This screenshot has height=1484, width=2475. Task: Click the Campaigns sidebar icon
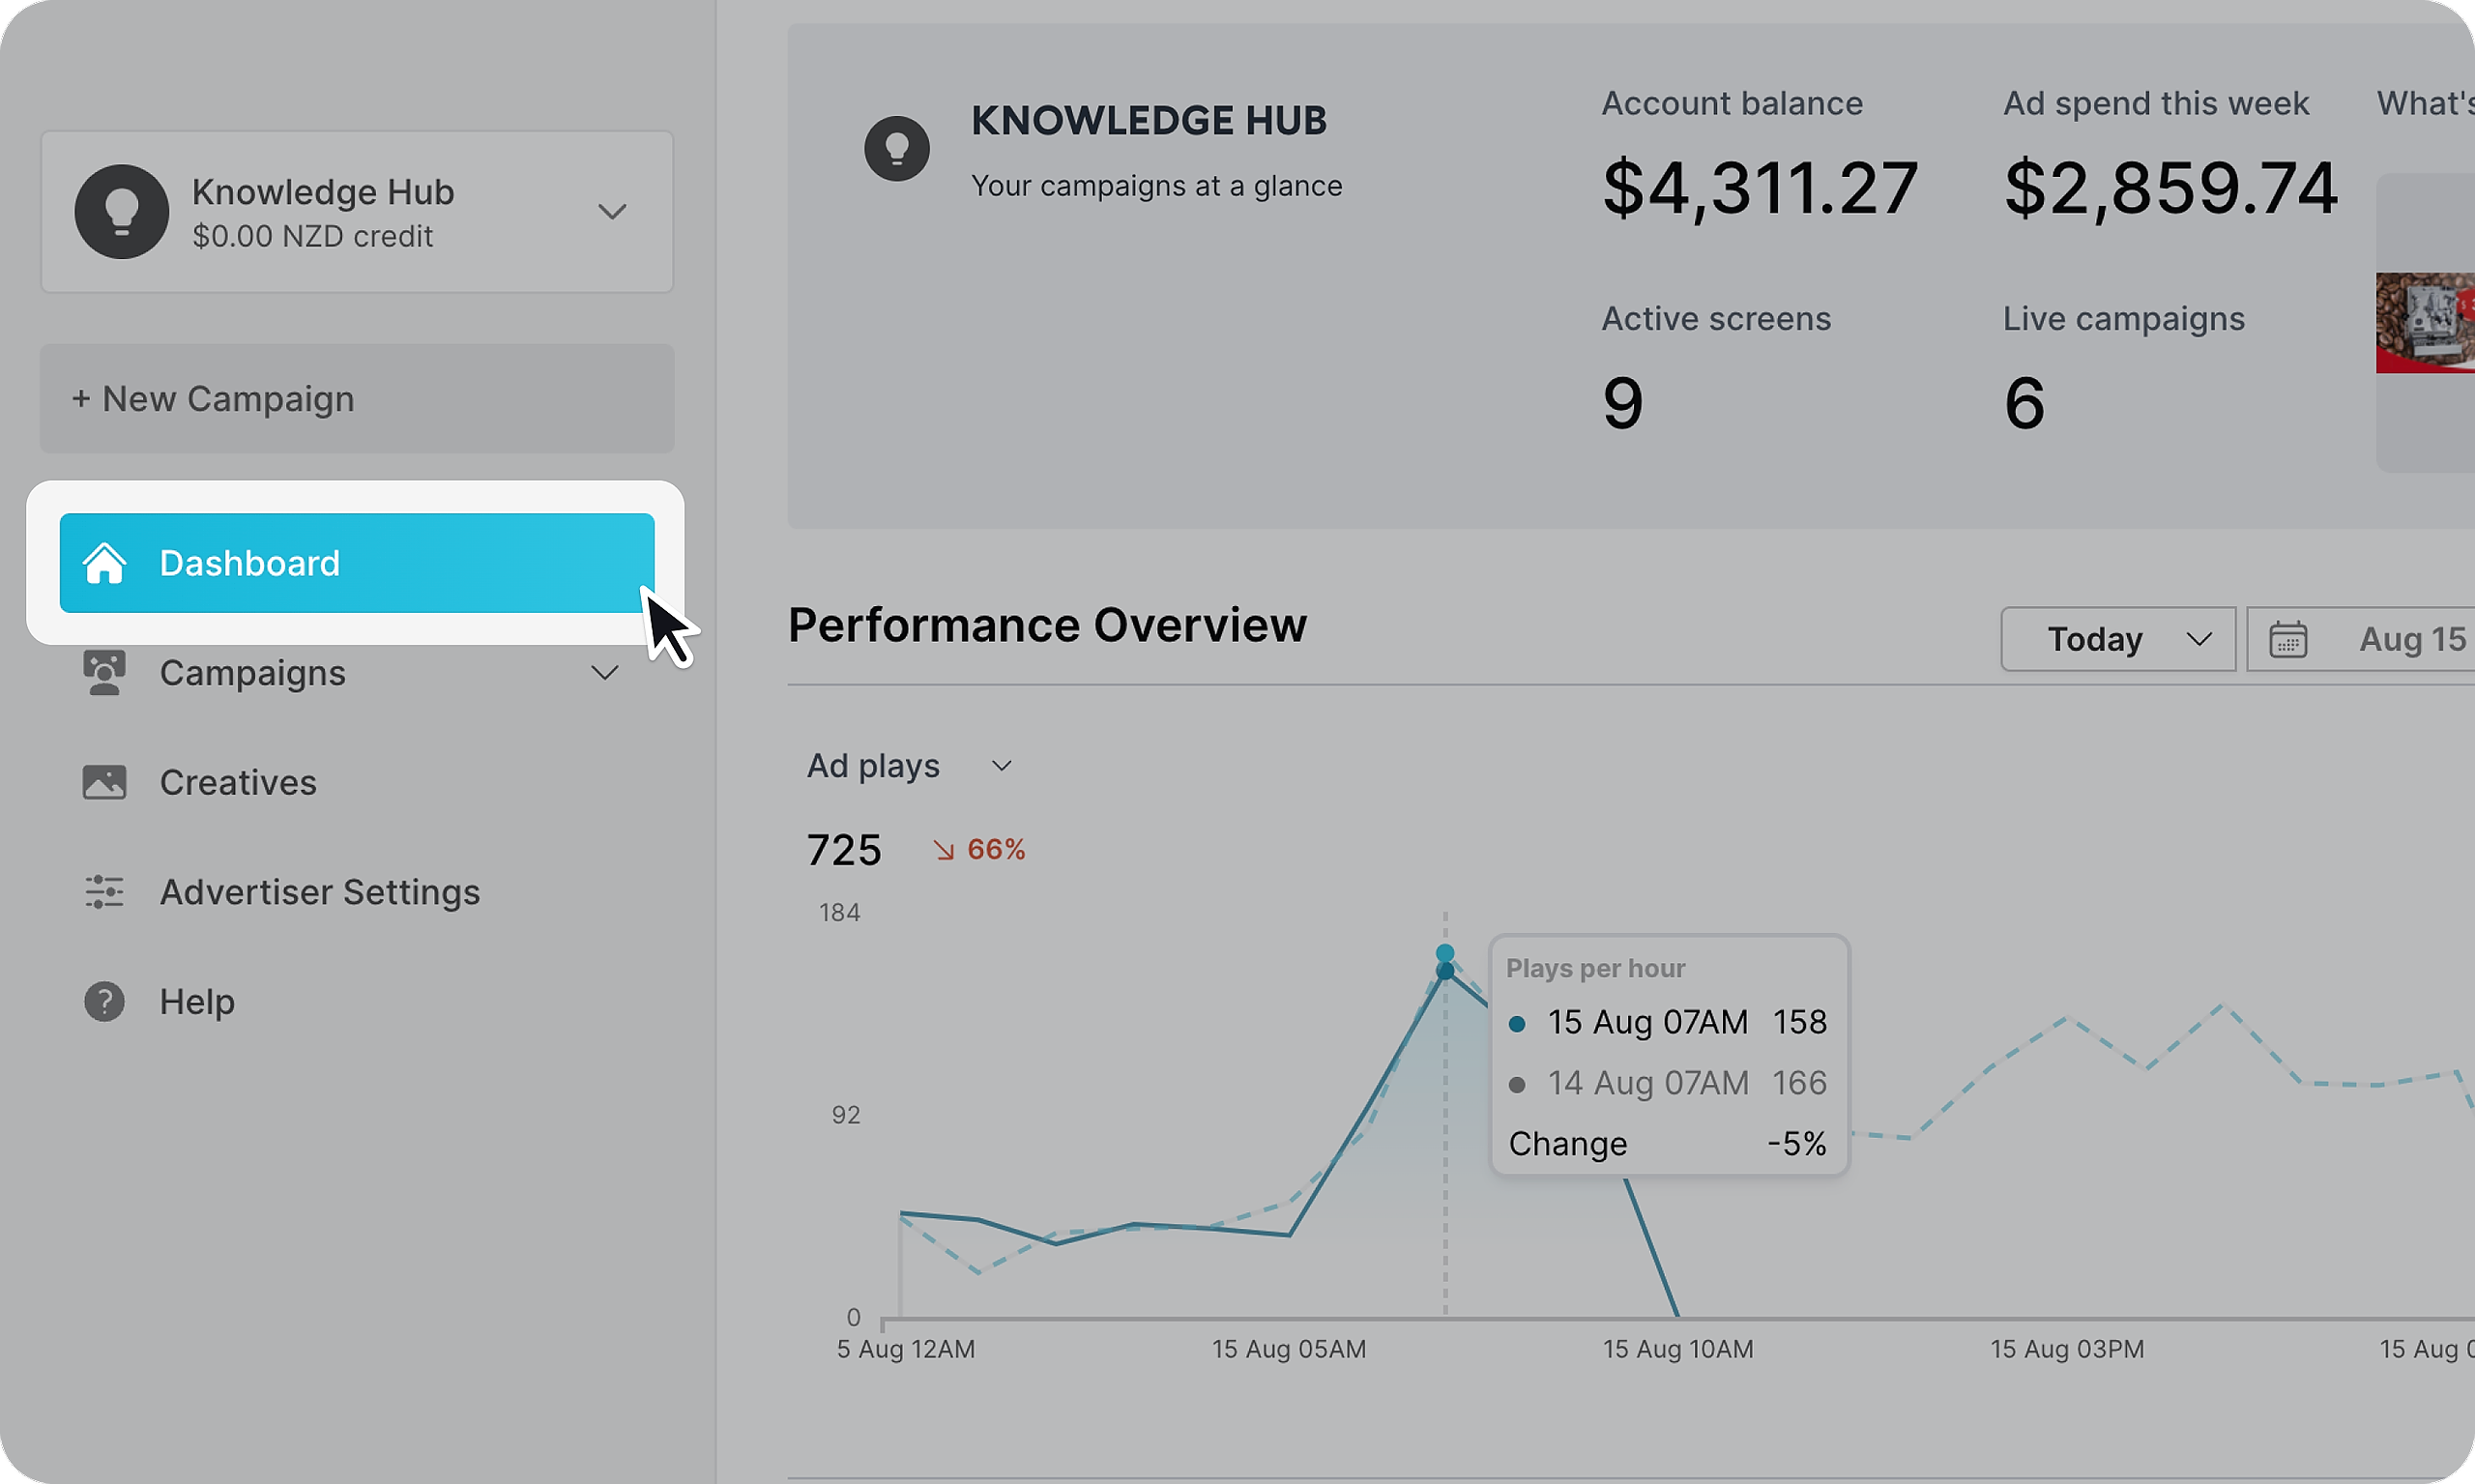pyautogui.click(x=104, y=673)
